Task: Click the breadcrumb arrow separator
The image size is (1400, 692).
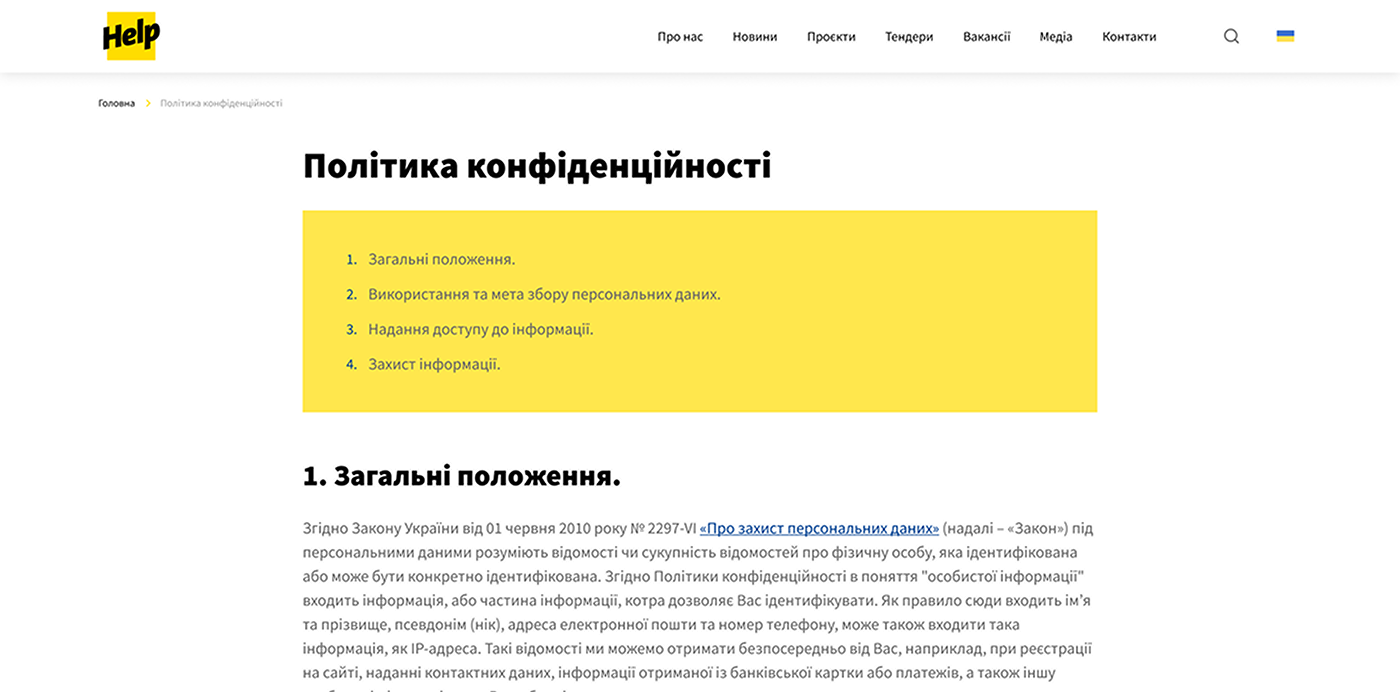Action: (148, 103)
